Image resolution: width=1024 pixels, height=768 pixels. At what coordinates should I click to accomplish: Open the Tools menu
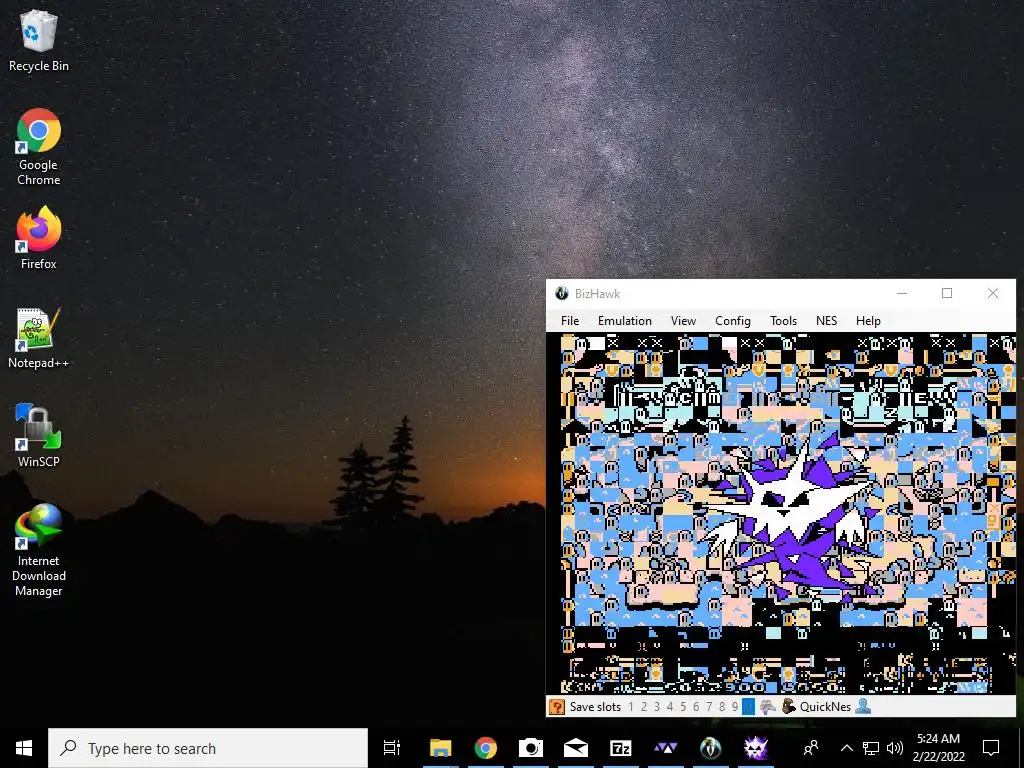tap(783, 321)
